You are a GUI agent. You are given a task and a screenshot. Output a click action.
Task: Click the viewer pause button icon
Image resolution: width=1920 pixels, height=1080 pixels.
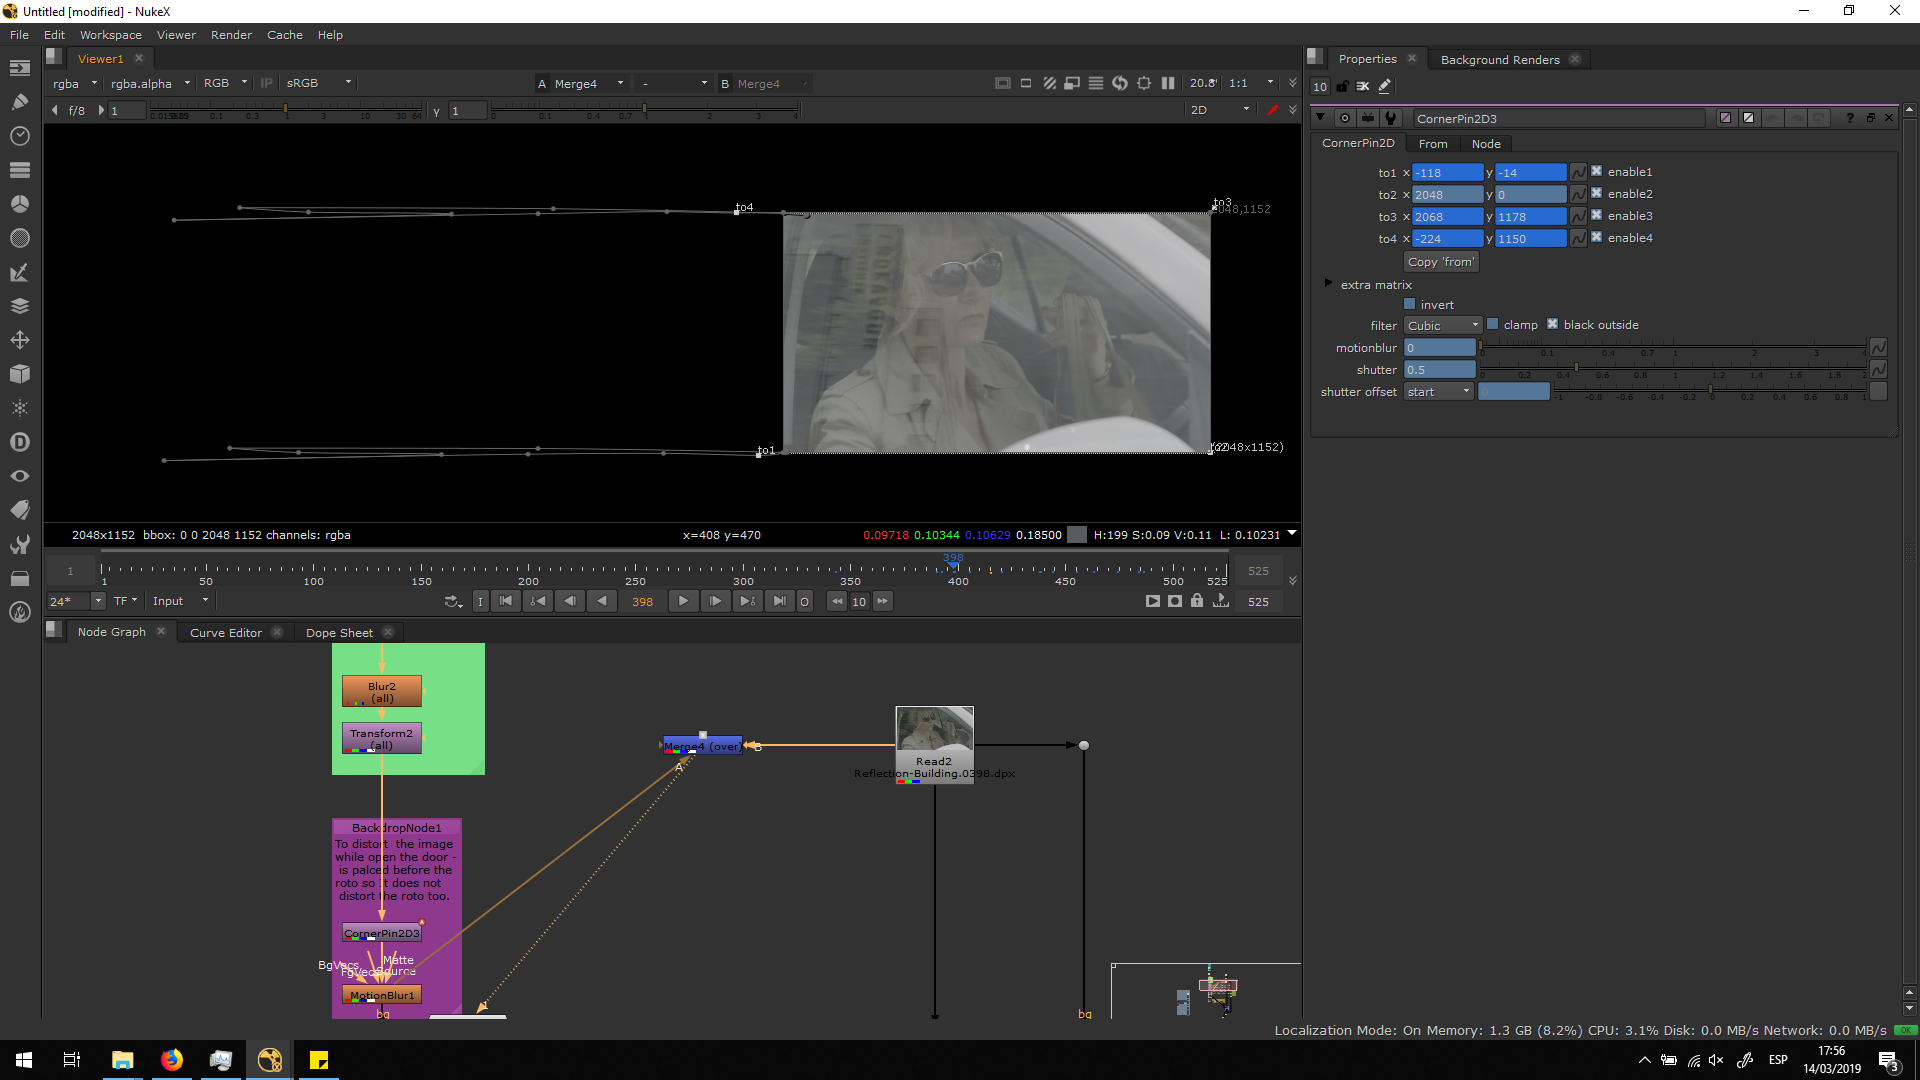point(1167,84)
